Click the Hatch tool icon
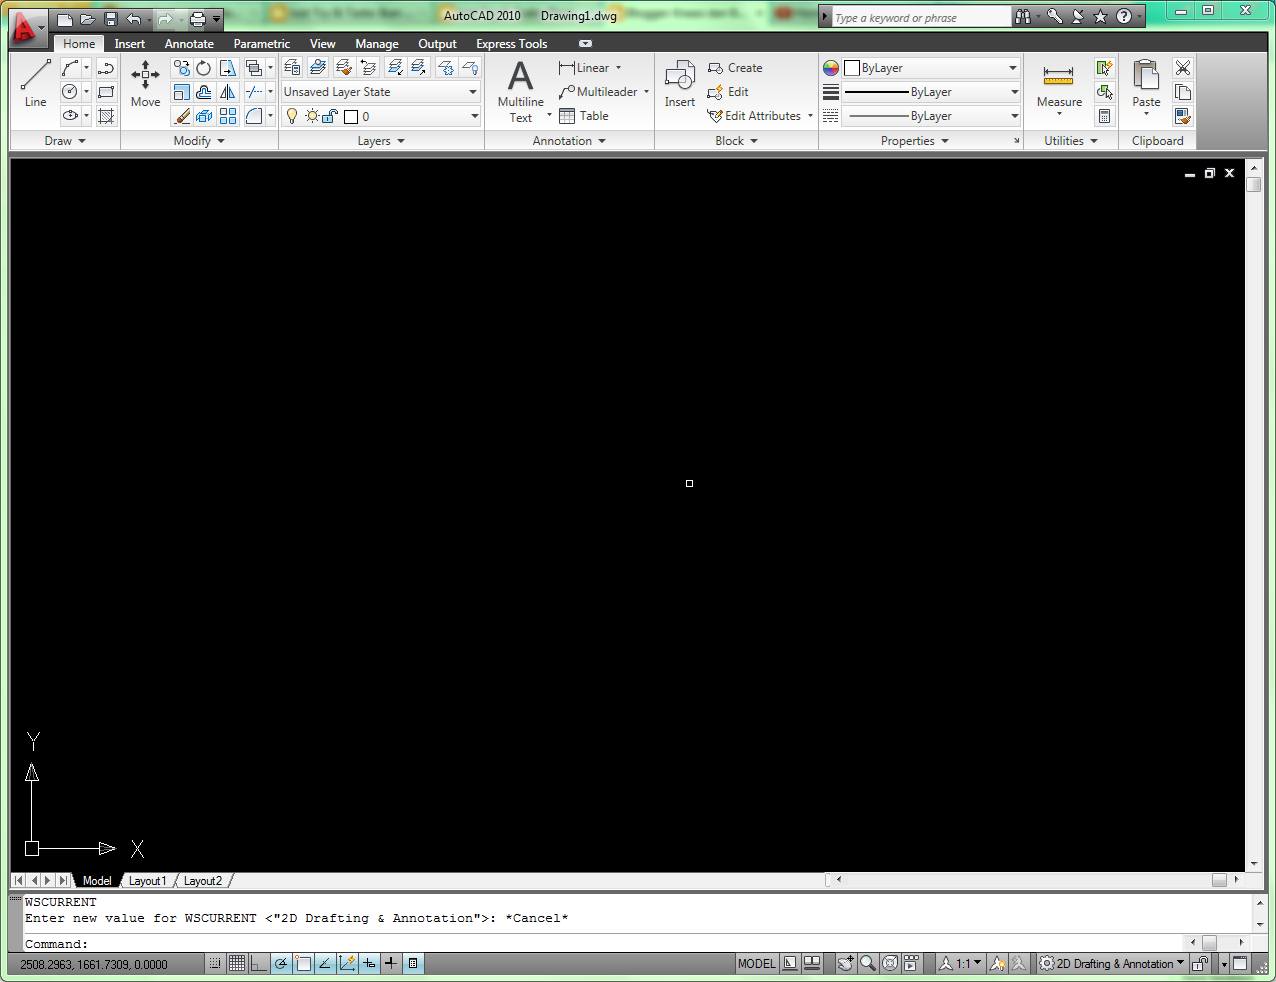The image size is (1276, 982). 106,116
